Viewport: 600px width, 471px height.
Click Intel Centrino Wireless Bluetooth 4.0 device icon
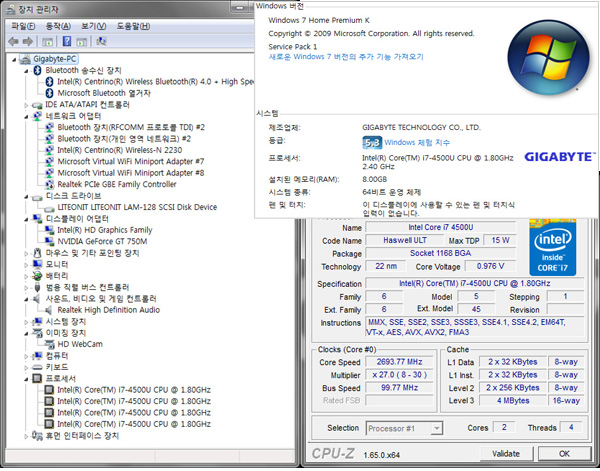pyautogui.click(x=49, y=81)
